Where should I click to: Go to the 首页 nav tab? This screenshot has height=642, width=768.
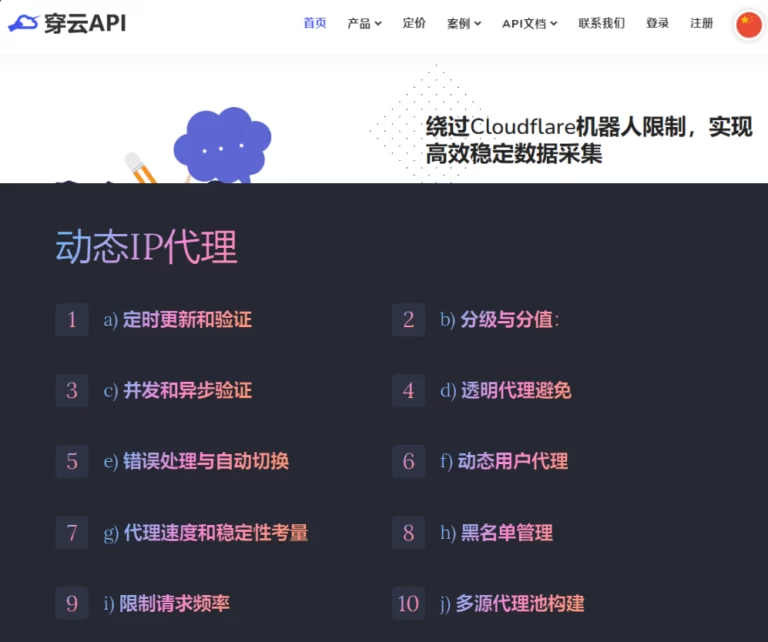tap(315, 23)
